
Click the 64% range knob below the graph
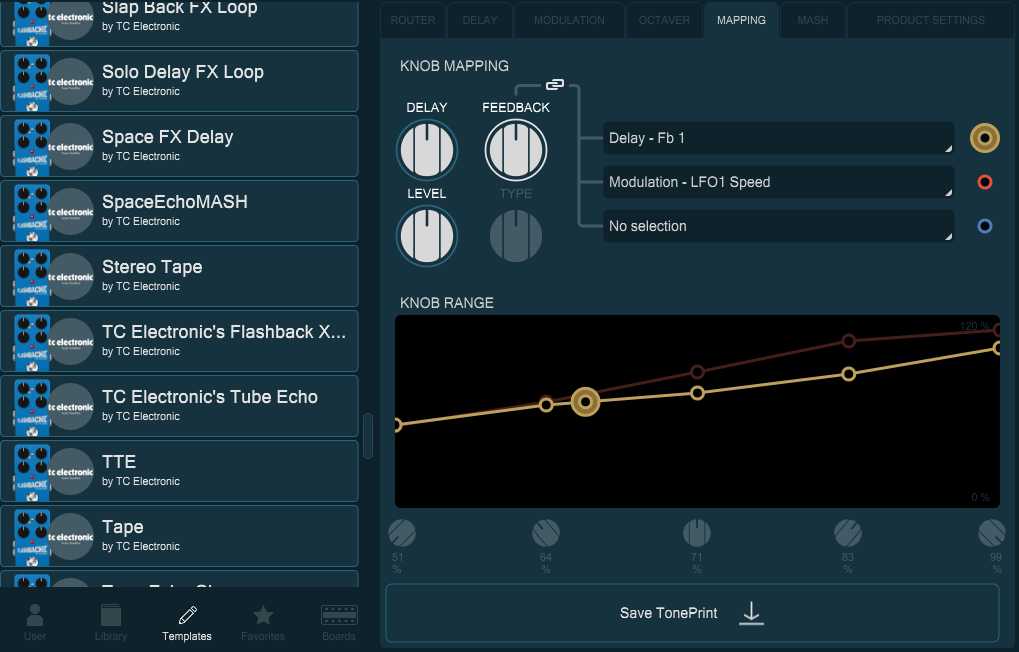point(546,534)
